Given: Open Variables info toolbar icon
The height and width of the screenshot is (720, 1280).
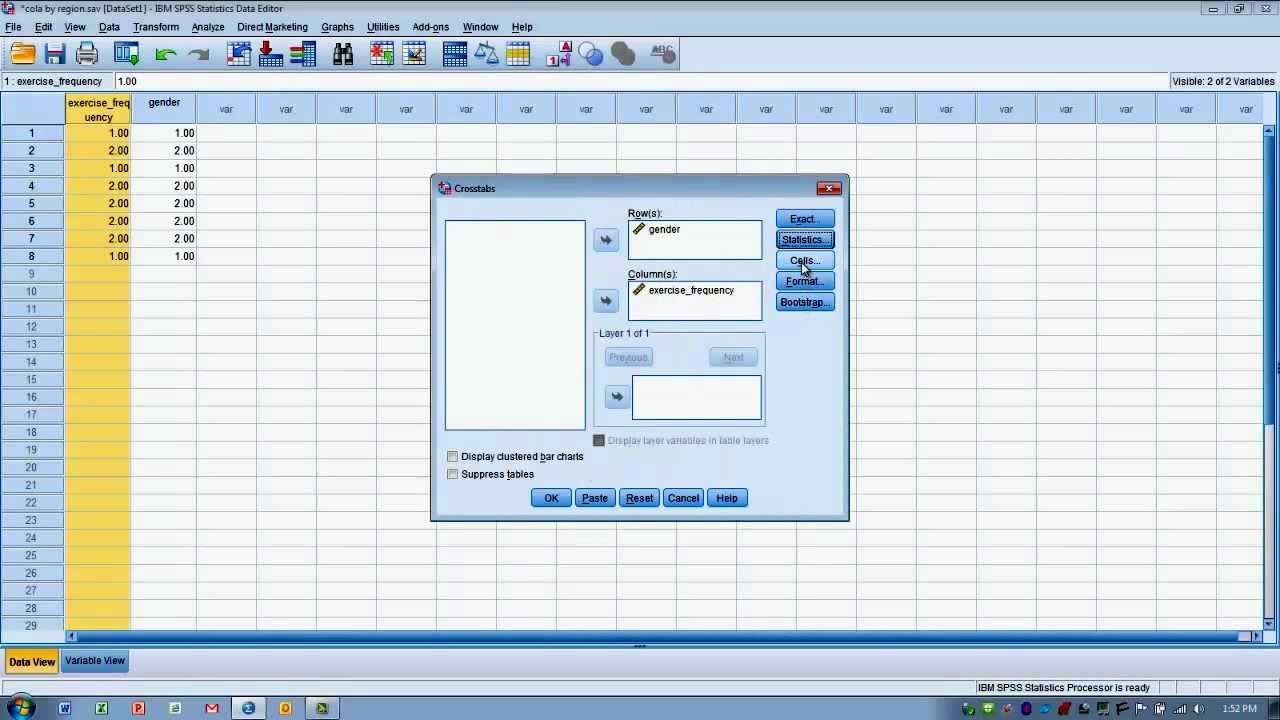Looking at the screenshot, I should (303, 55).
